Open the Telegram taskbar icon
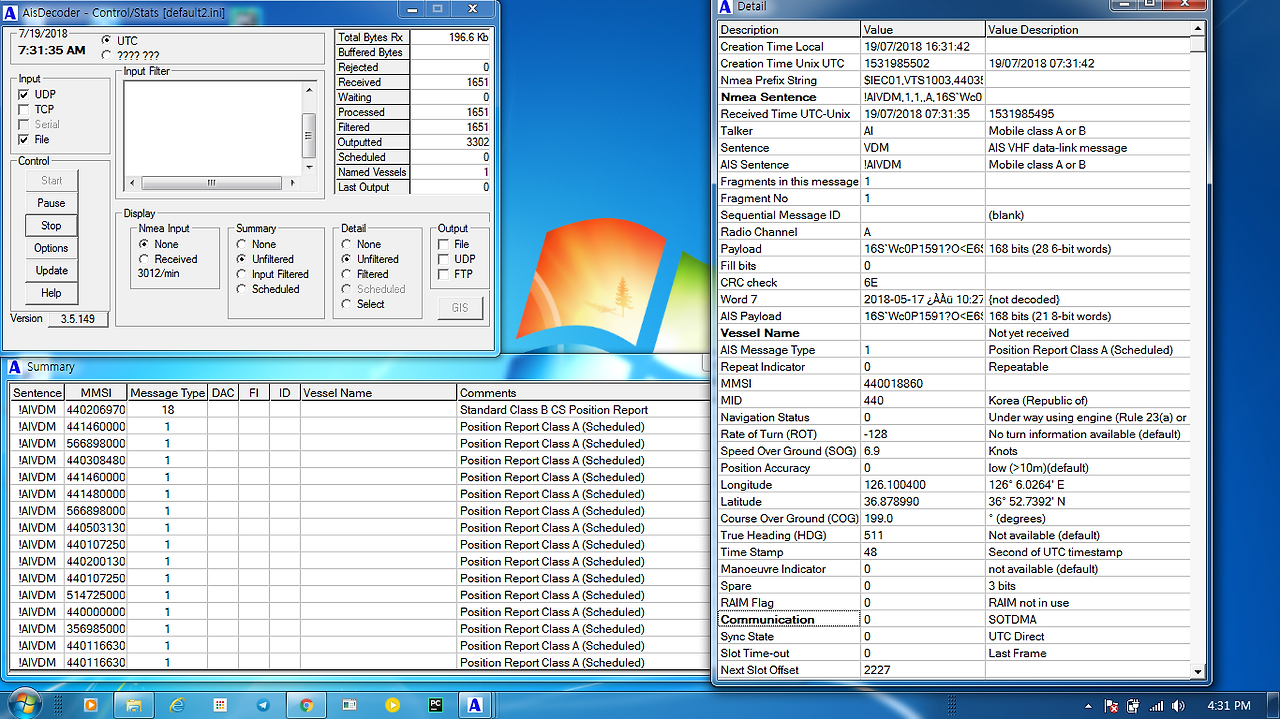Image resolution: width=1280 pixels, height=719 pixels. pos(263,705)
